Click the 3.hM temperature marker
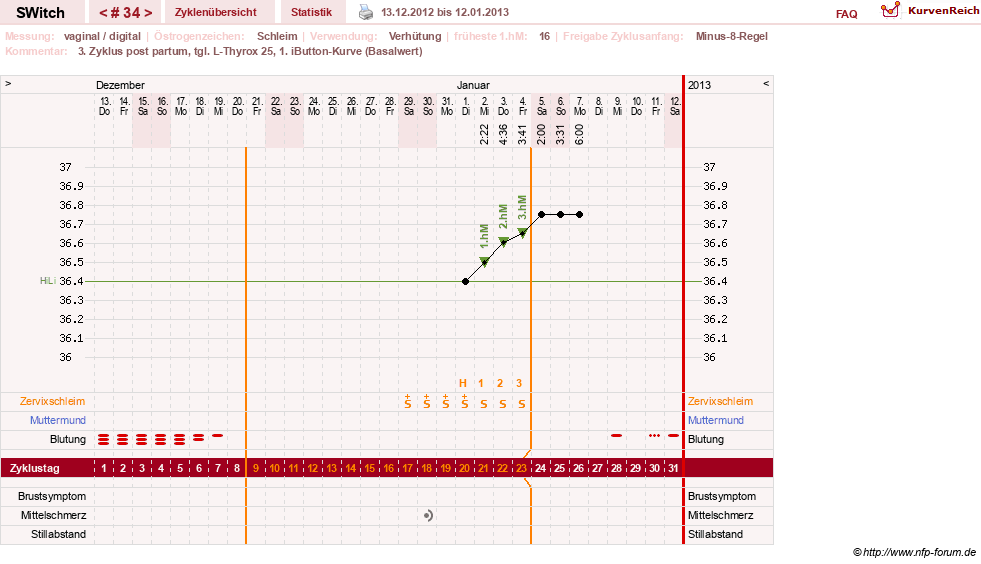This screenshot has width=981, height=564. 522,233
